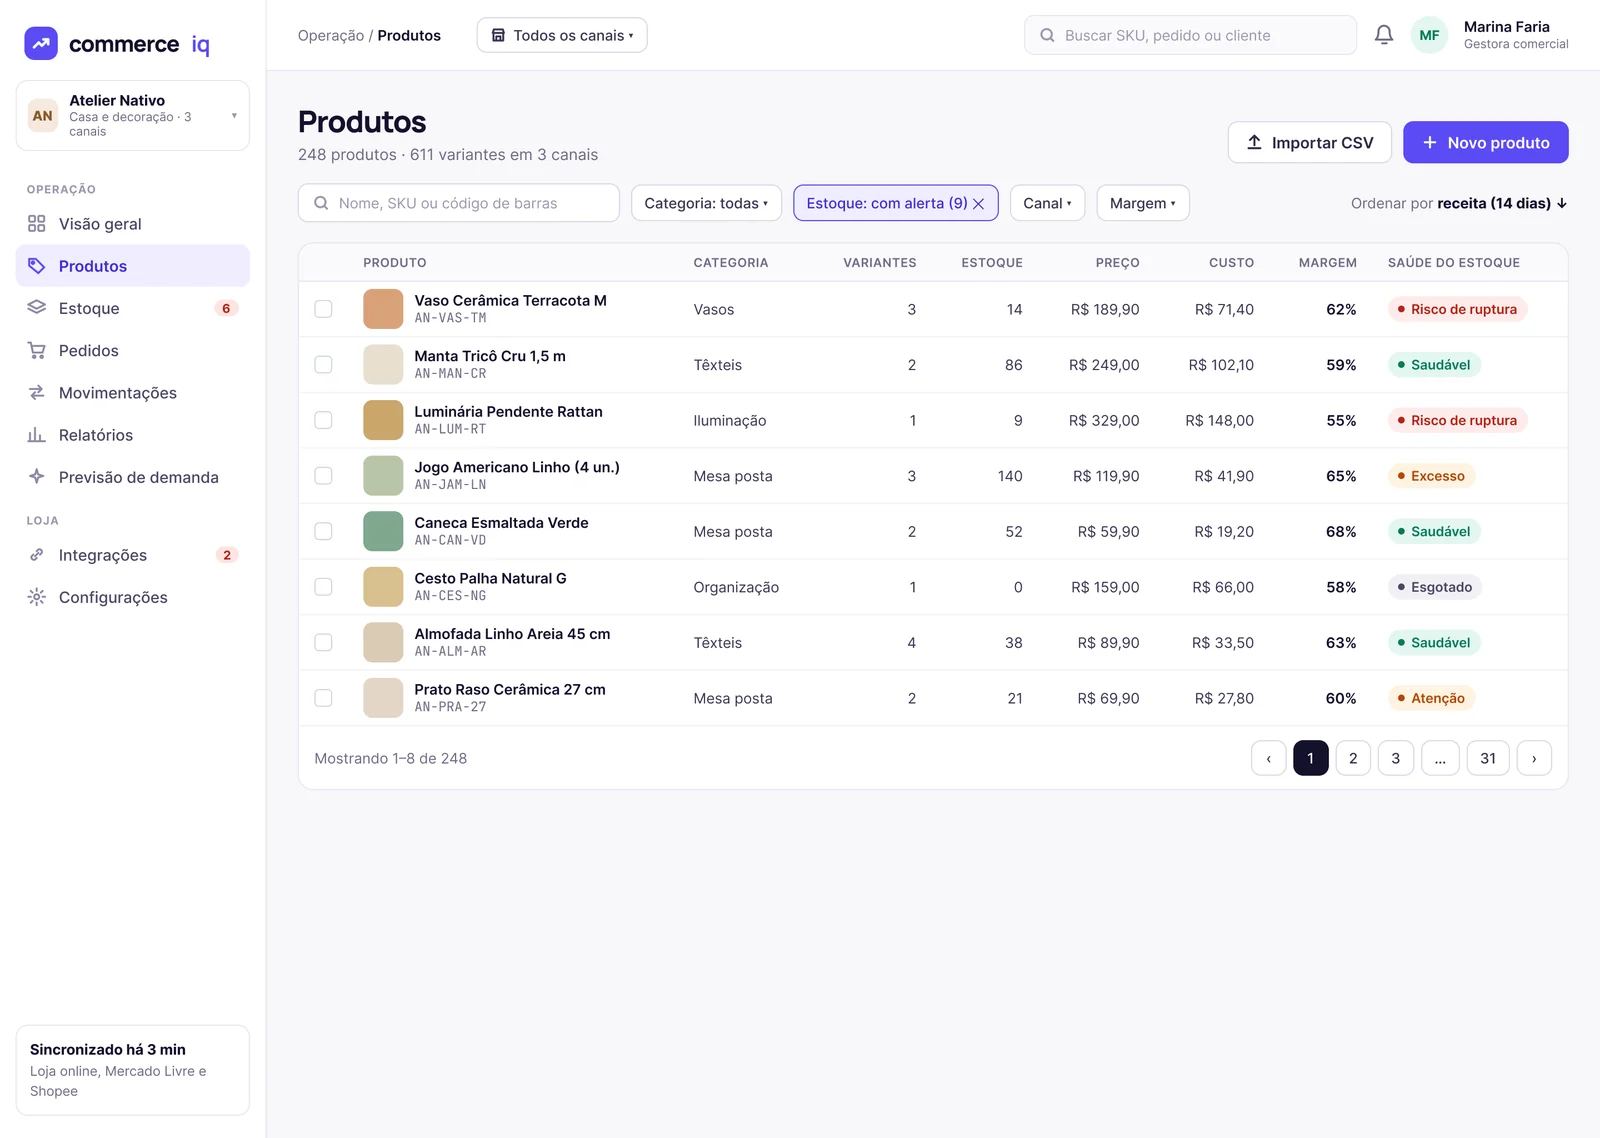
Task: Click the Previsão de demanda sparkle icon
Action: pos(37,477)
